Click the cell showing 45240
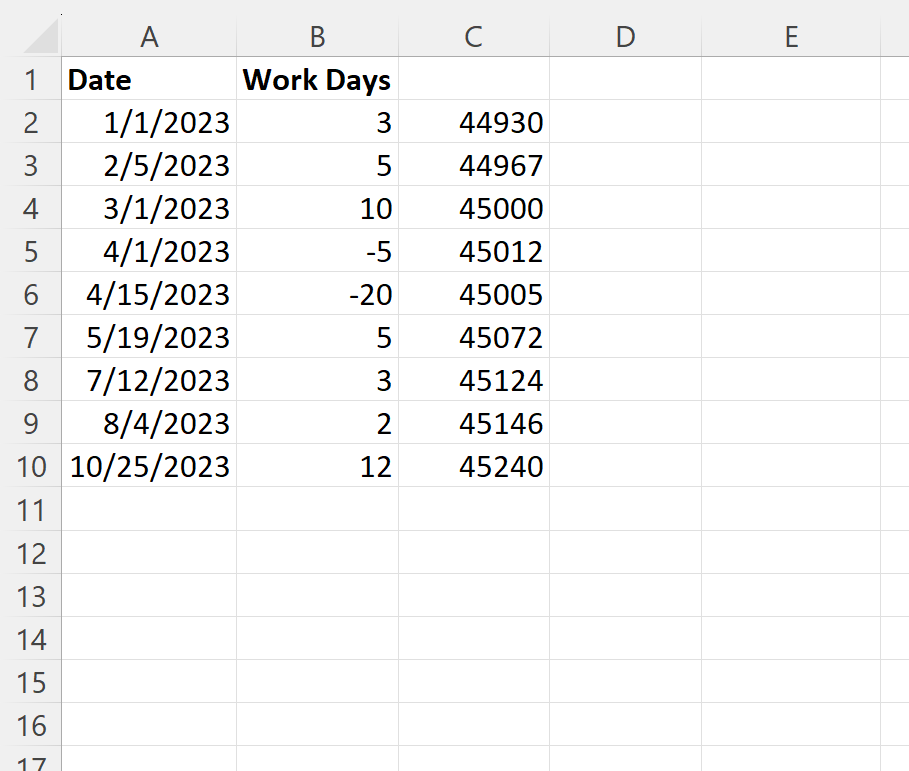Screen dimensions: 909x771 473,467
